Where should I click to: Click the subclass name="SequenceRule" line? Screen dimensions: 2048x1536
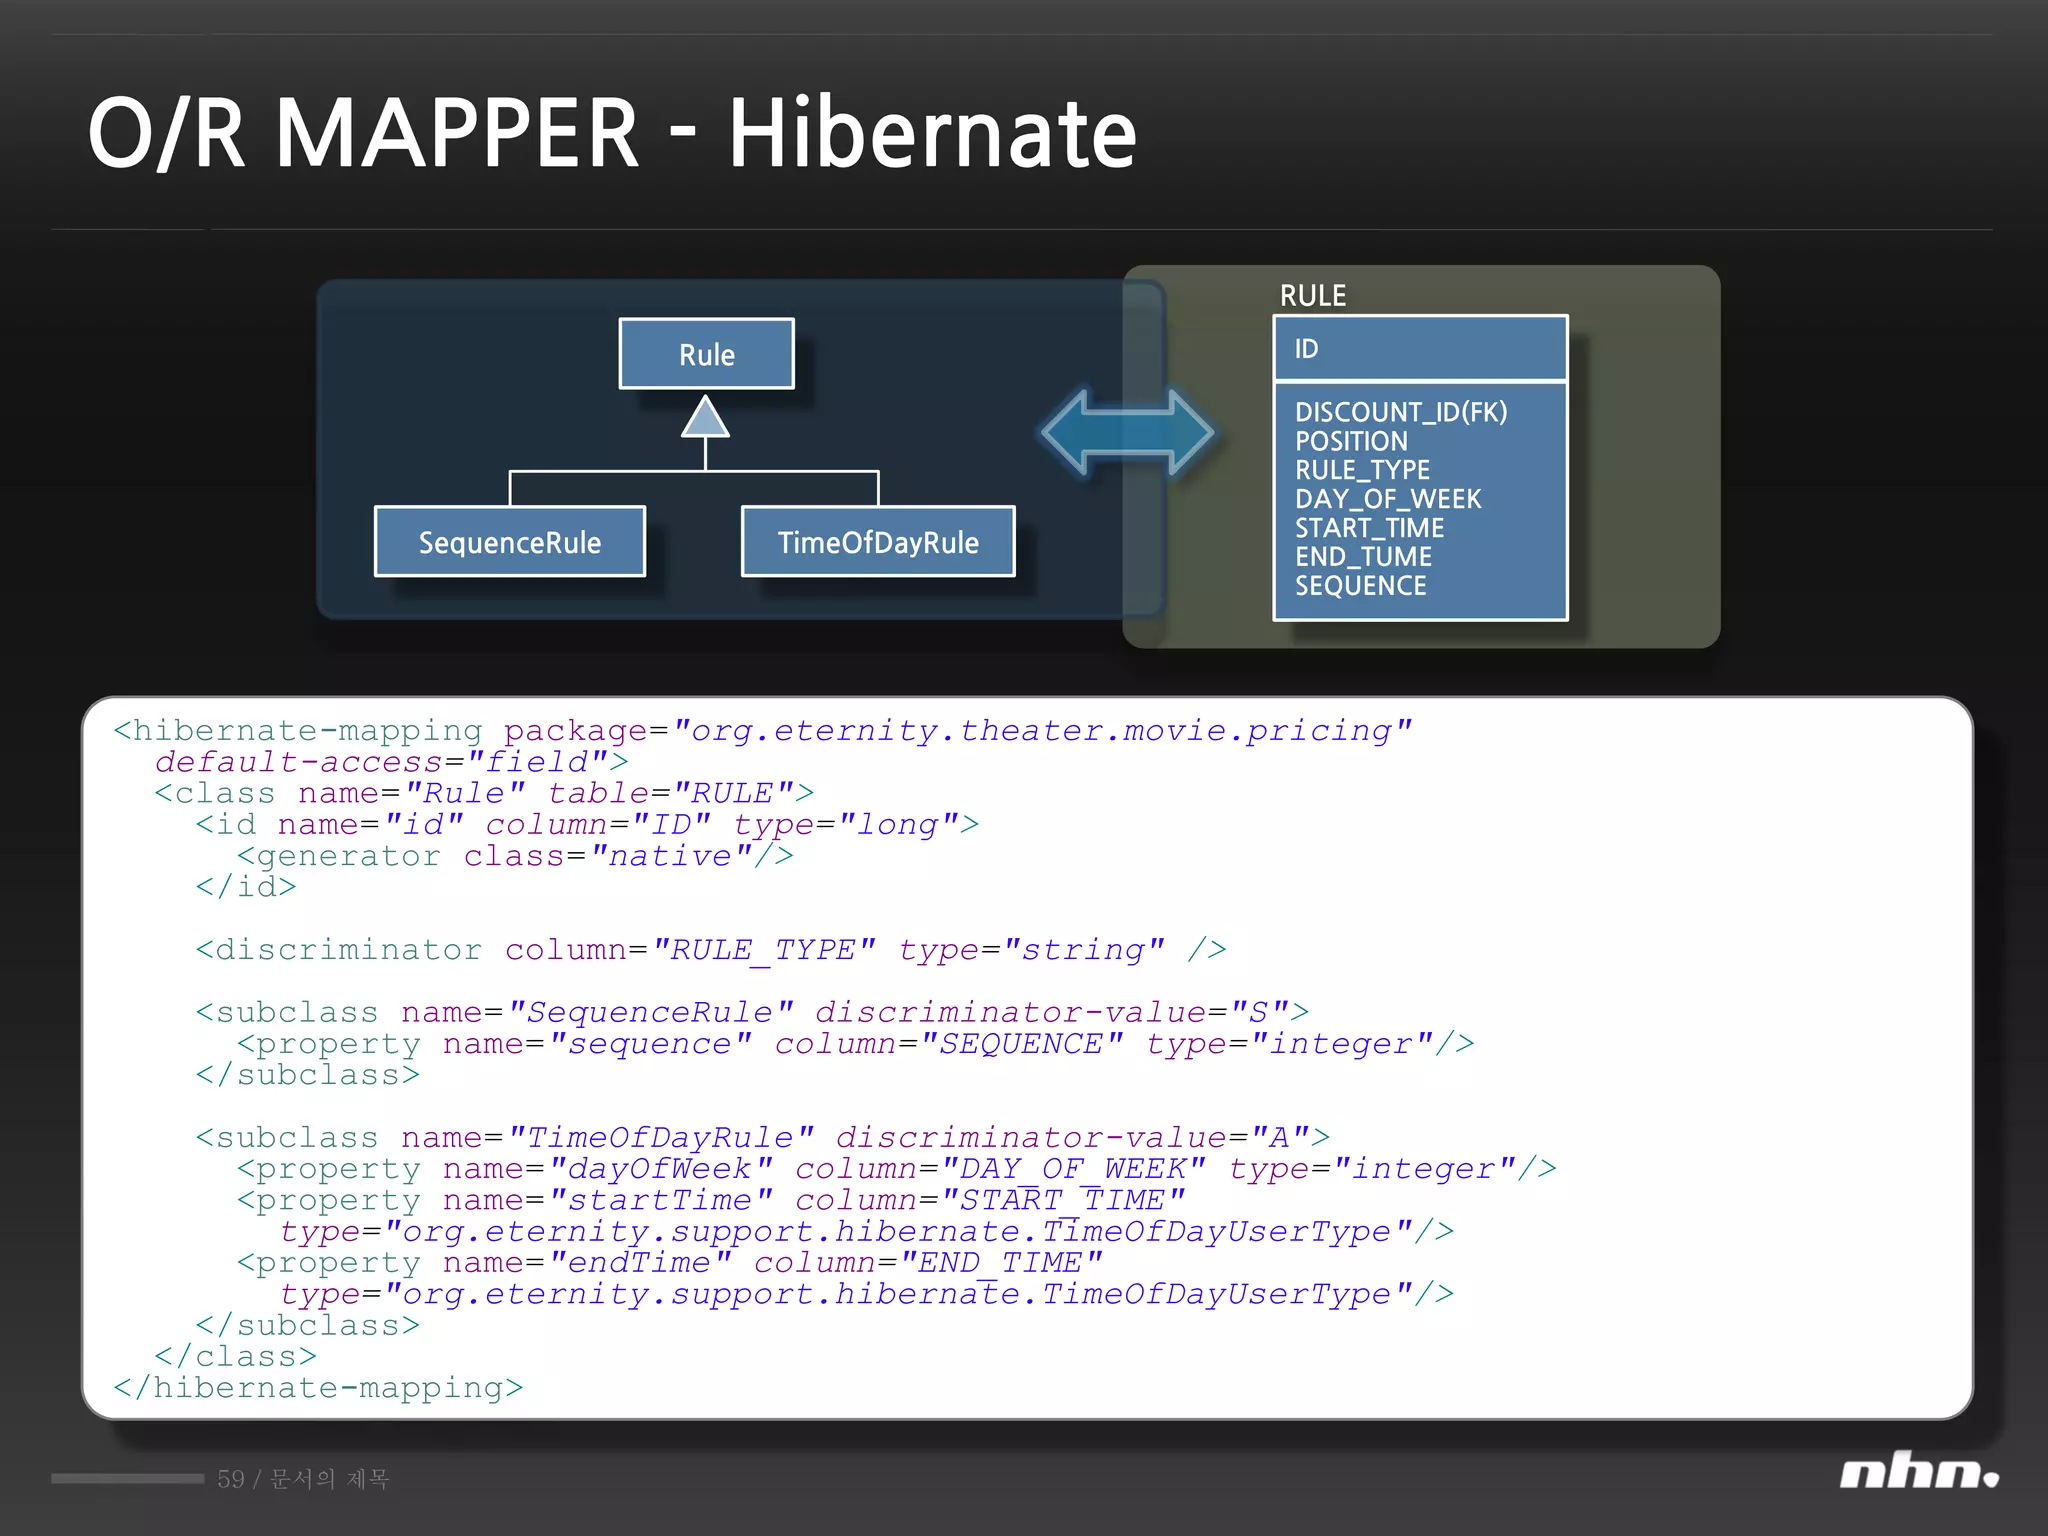pos(752,1013)
